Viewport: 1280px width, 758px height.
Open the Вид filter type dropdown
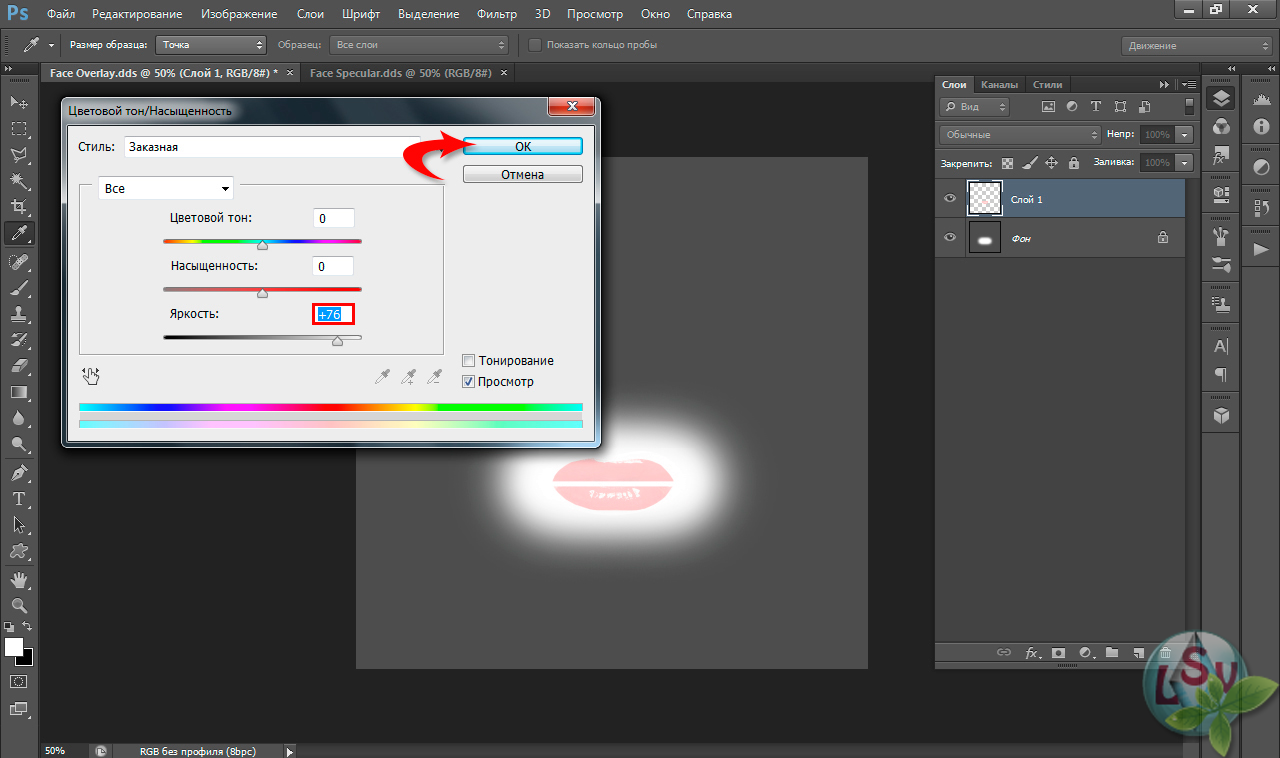coord(974,106)
